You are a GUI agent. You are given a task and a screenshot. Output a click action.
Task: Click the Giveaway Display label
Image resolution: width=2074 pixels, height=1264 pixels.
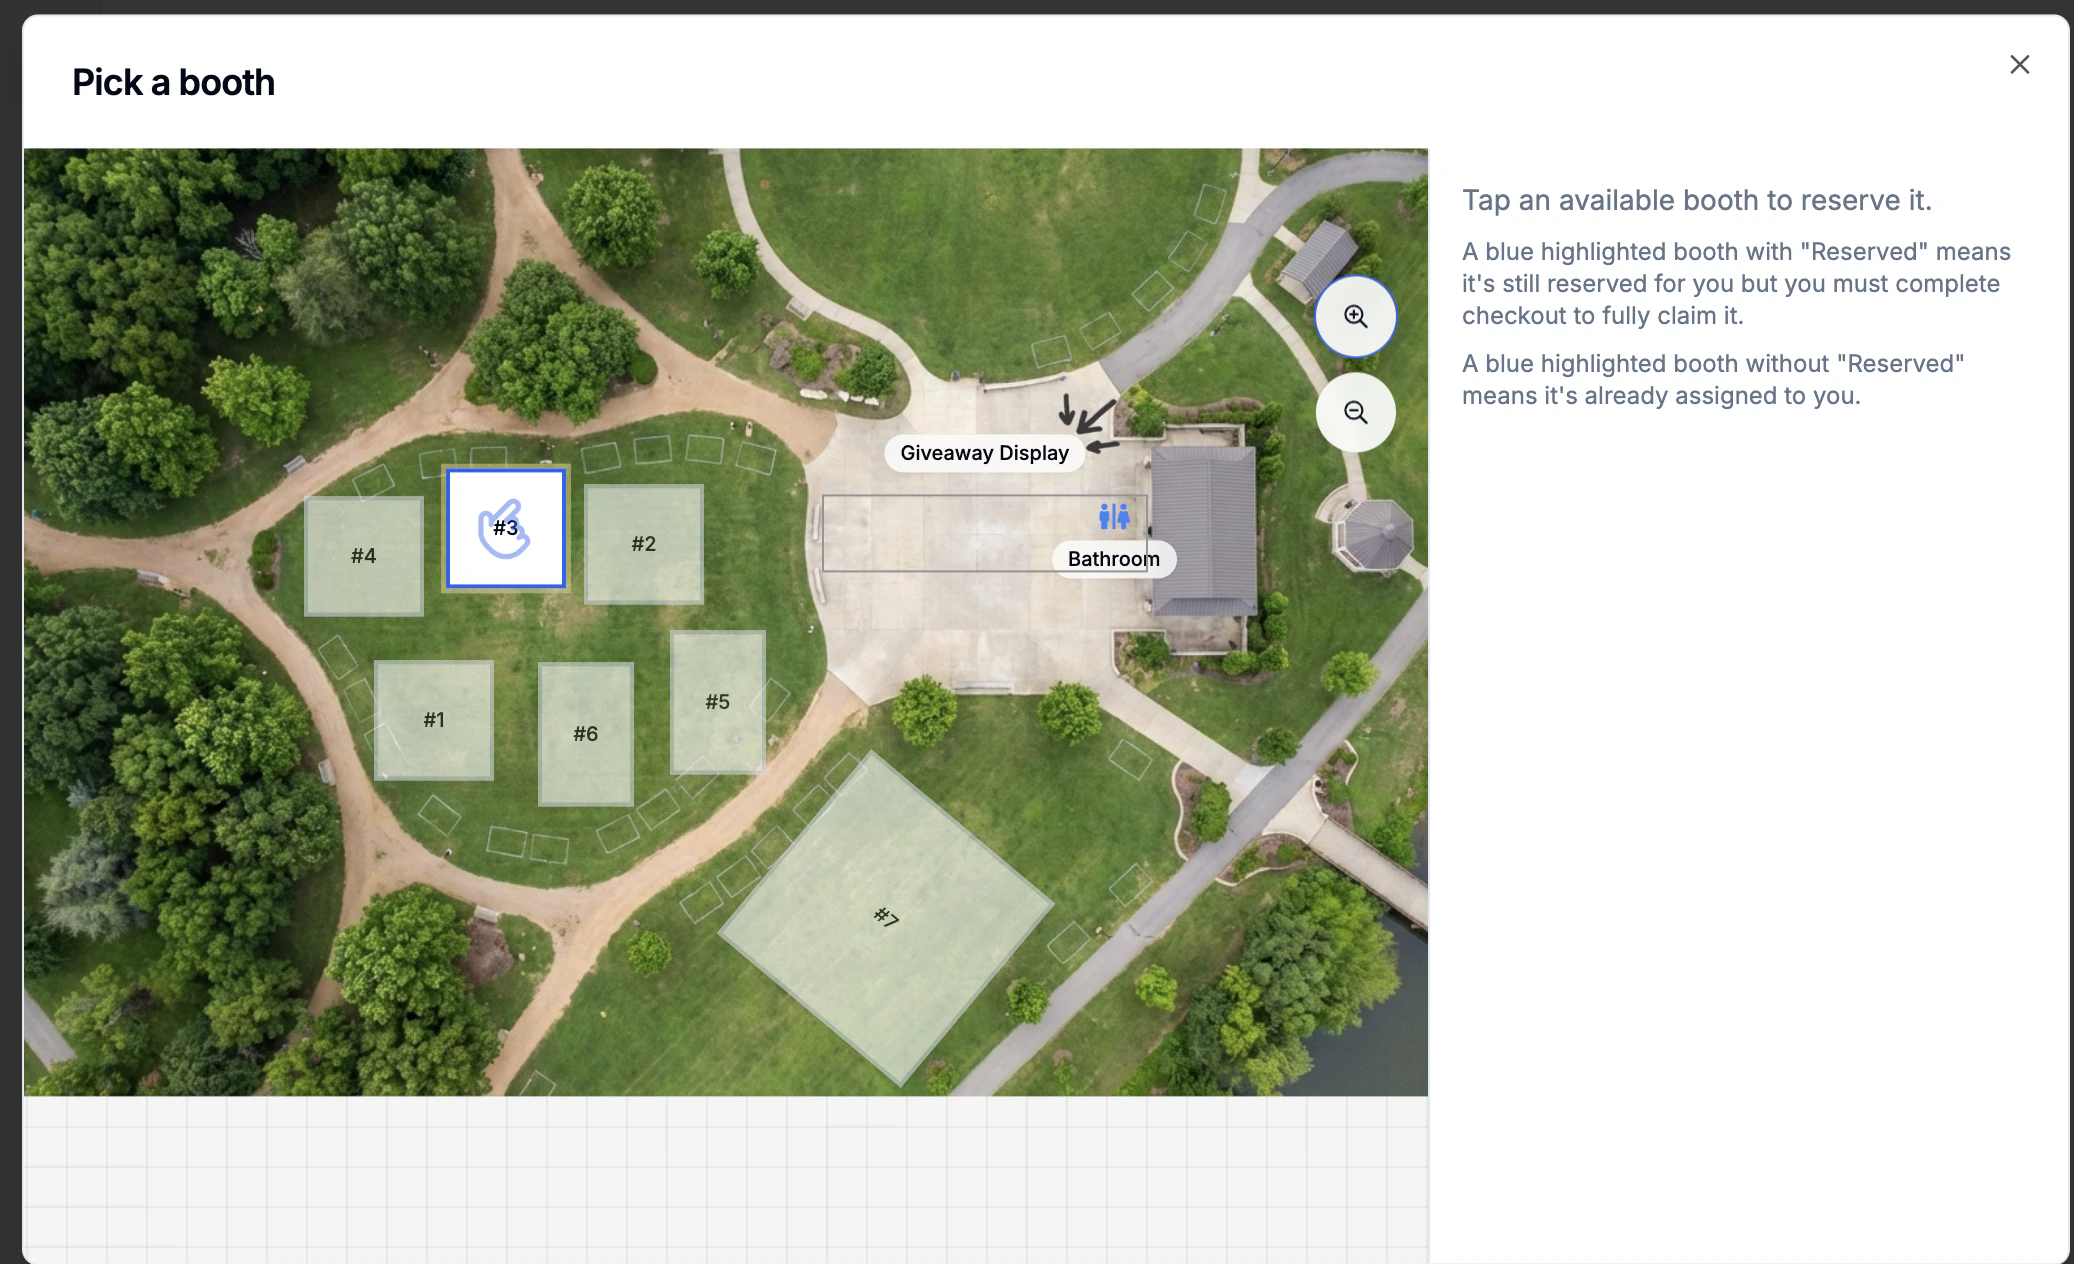point(984,453)
